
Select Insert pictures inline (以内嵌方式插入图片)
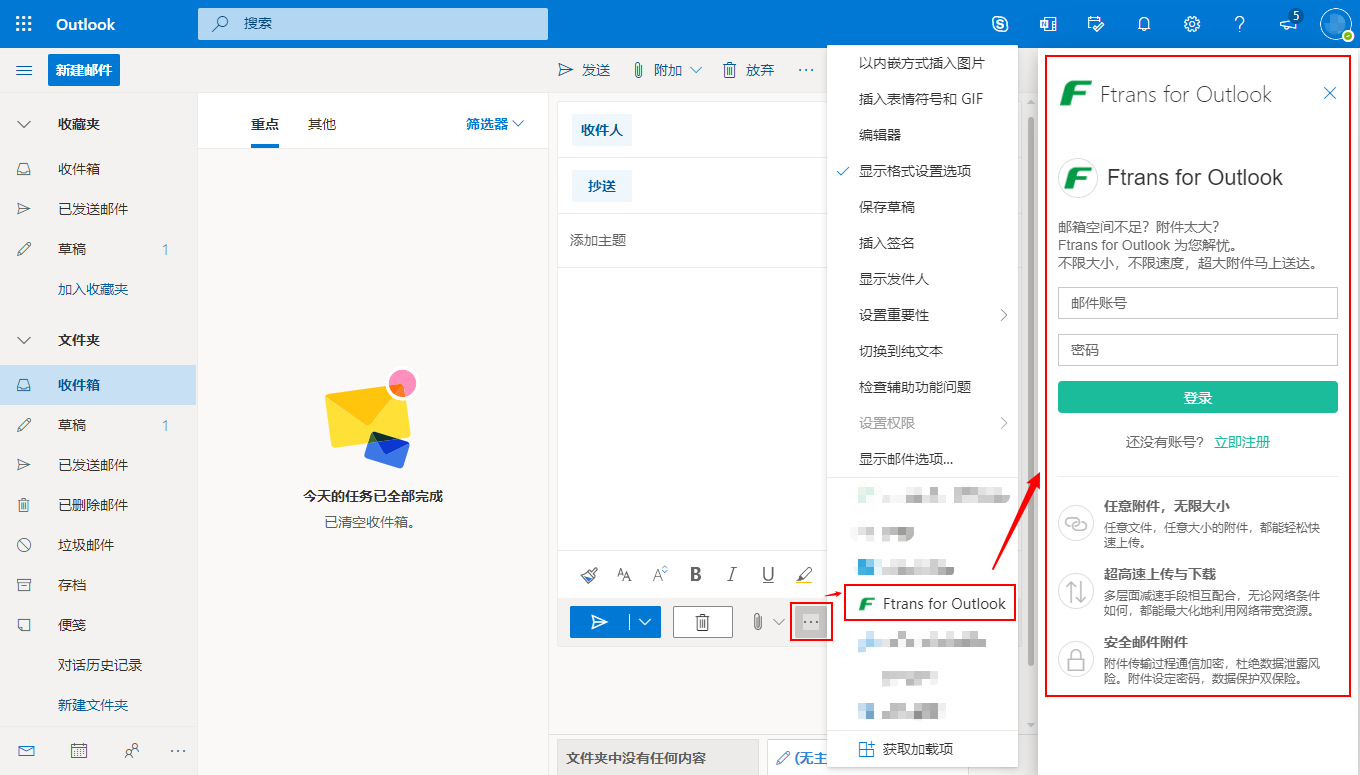tap(922, 63)
